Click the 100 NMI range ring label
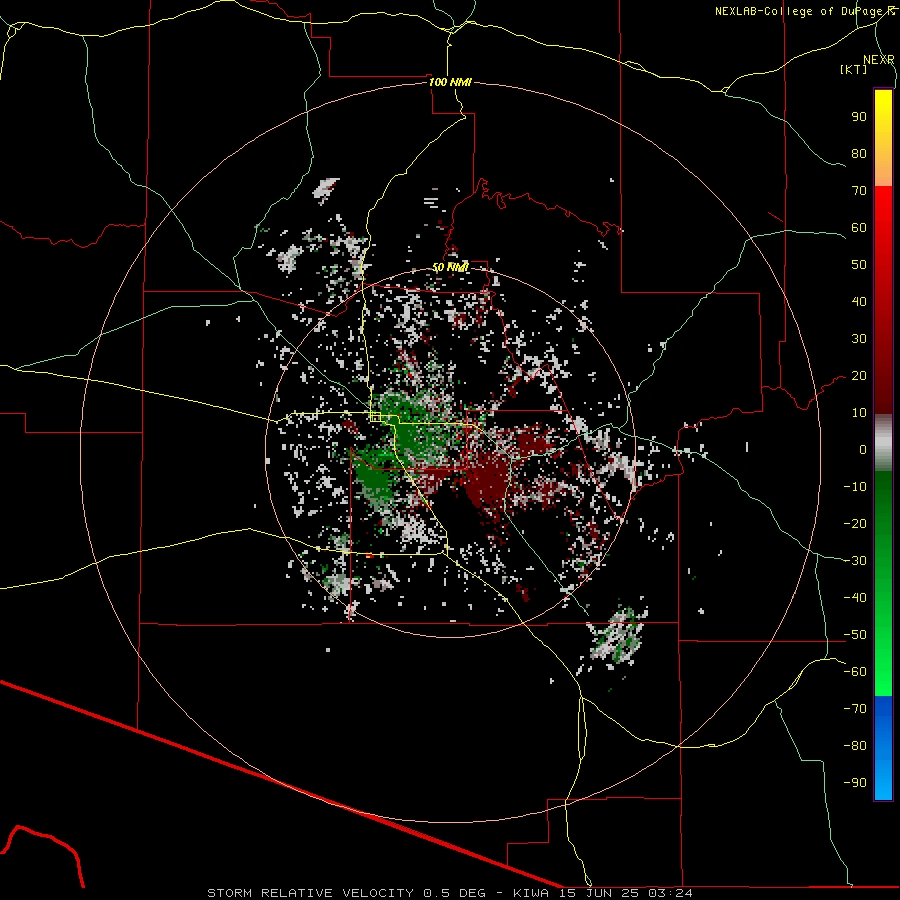The height and width of the screenshot is (900, 900). (450, 82)
